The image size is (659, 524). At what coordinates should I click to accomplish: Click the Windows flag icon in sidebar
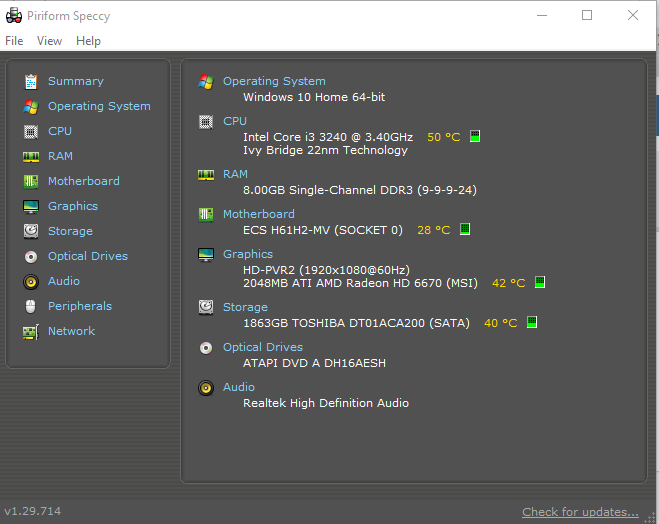31,107
